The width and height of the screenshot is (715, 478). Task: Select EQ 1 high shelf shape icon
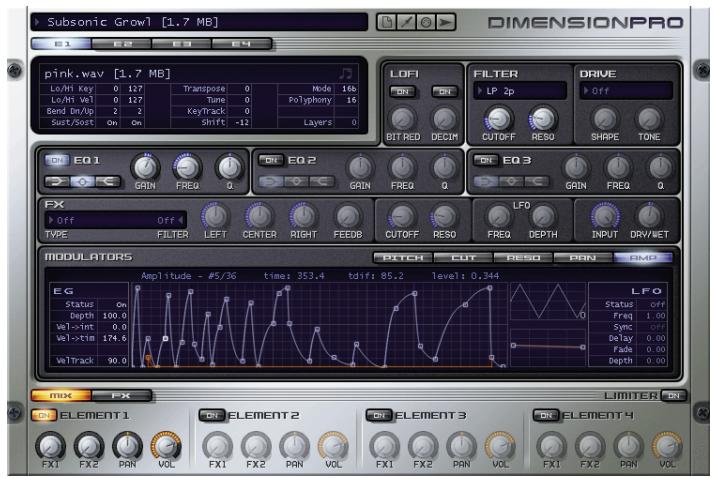tap(108, 182)
